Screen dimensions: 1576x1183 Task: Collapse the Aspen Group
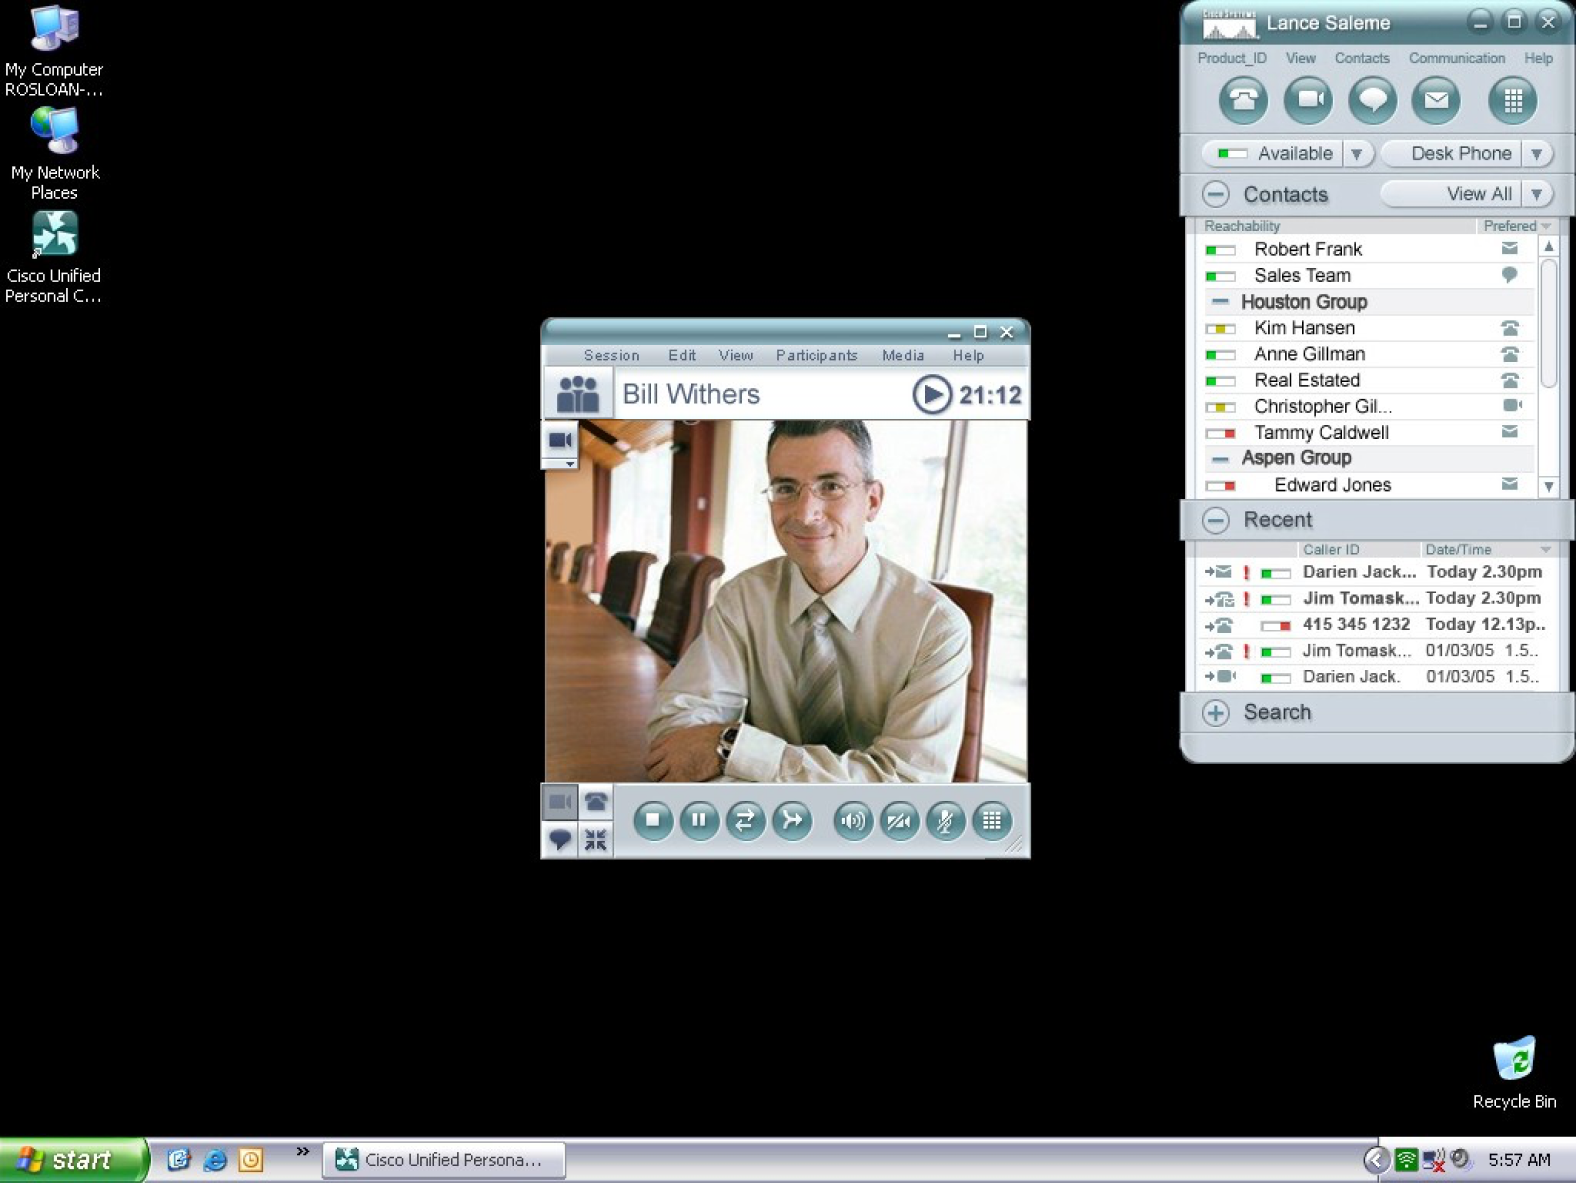point(1220,458)
